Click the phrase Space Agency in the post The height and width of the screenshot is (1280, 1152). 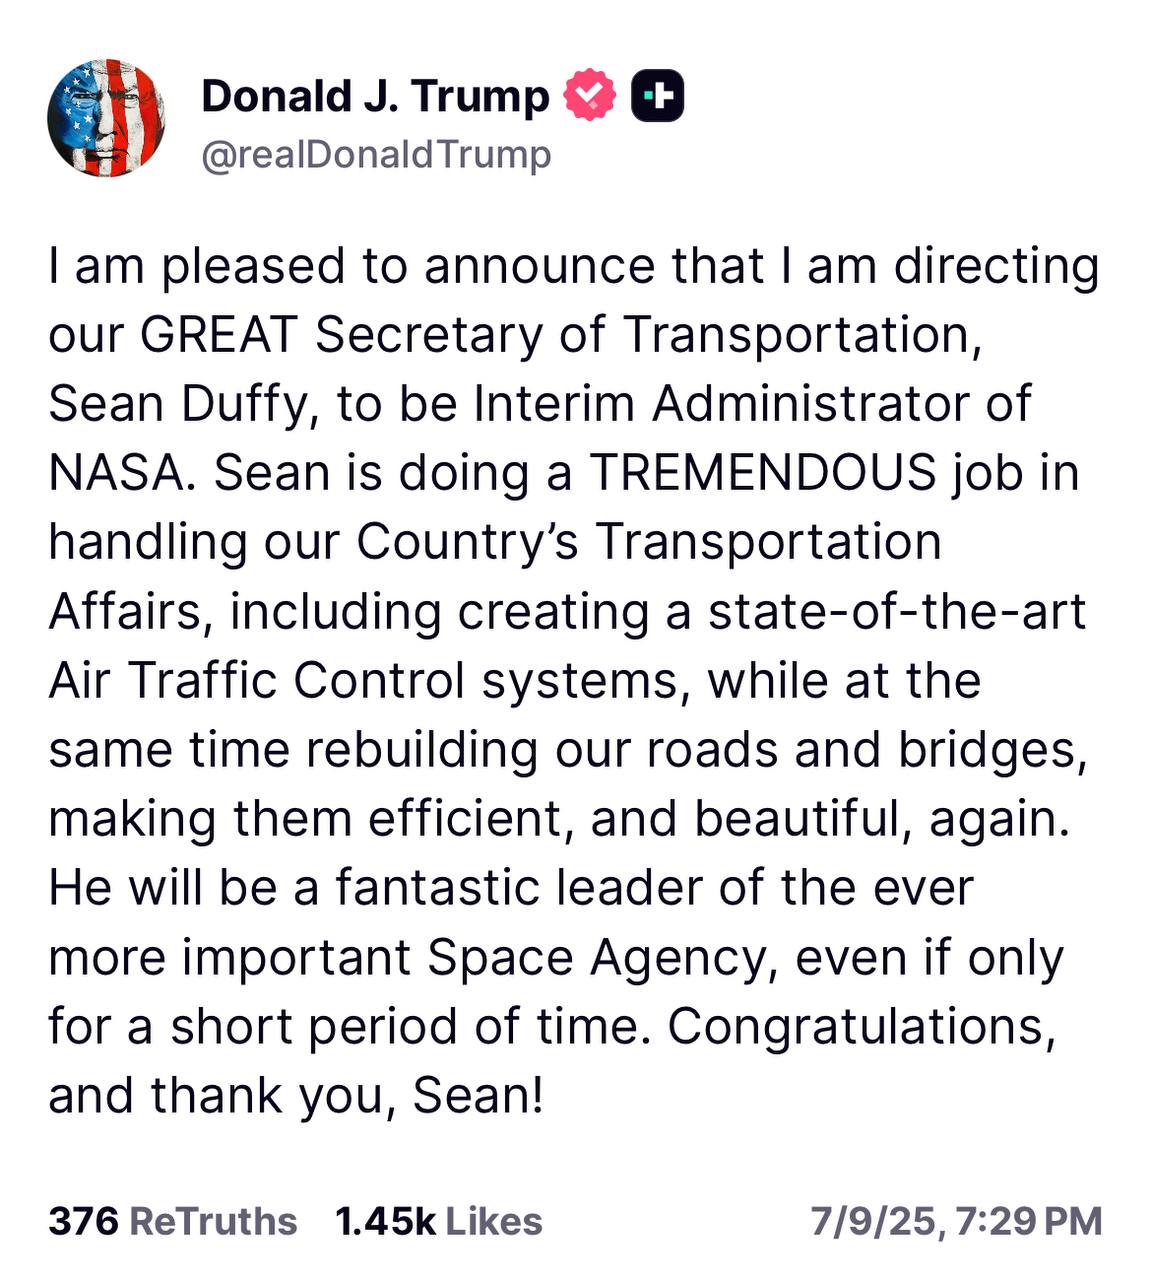tap(603, 958)
